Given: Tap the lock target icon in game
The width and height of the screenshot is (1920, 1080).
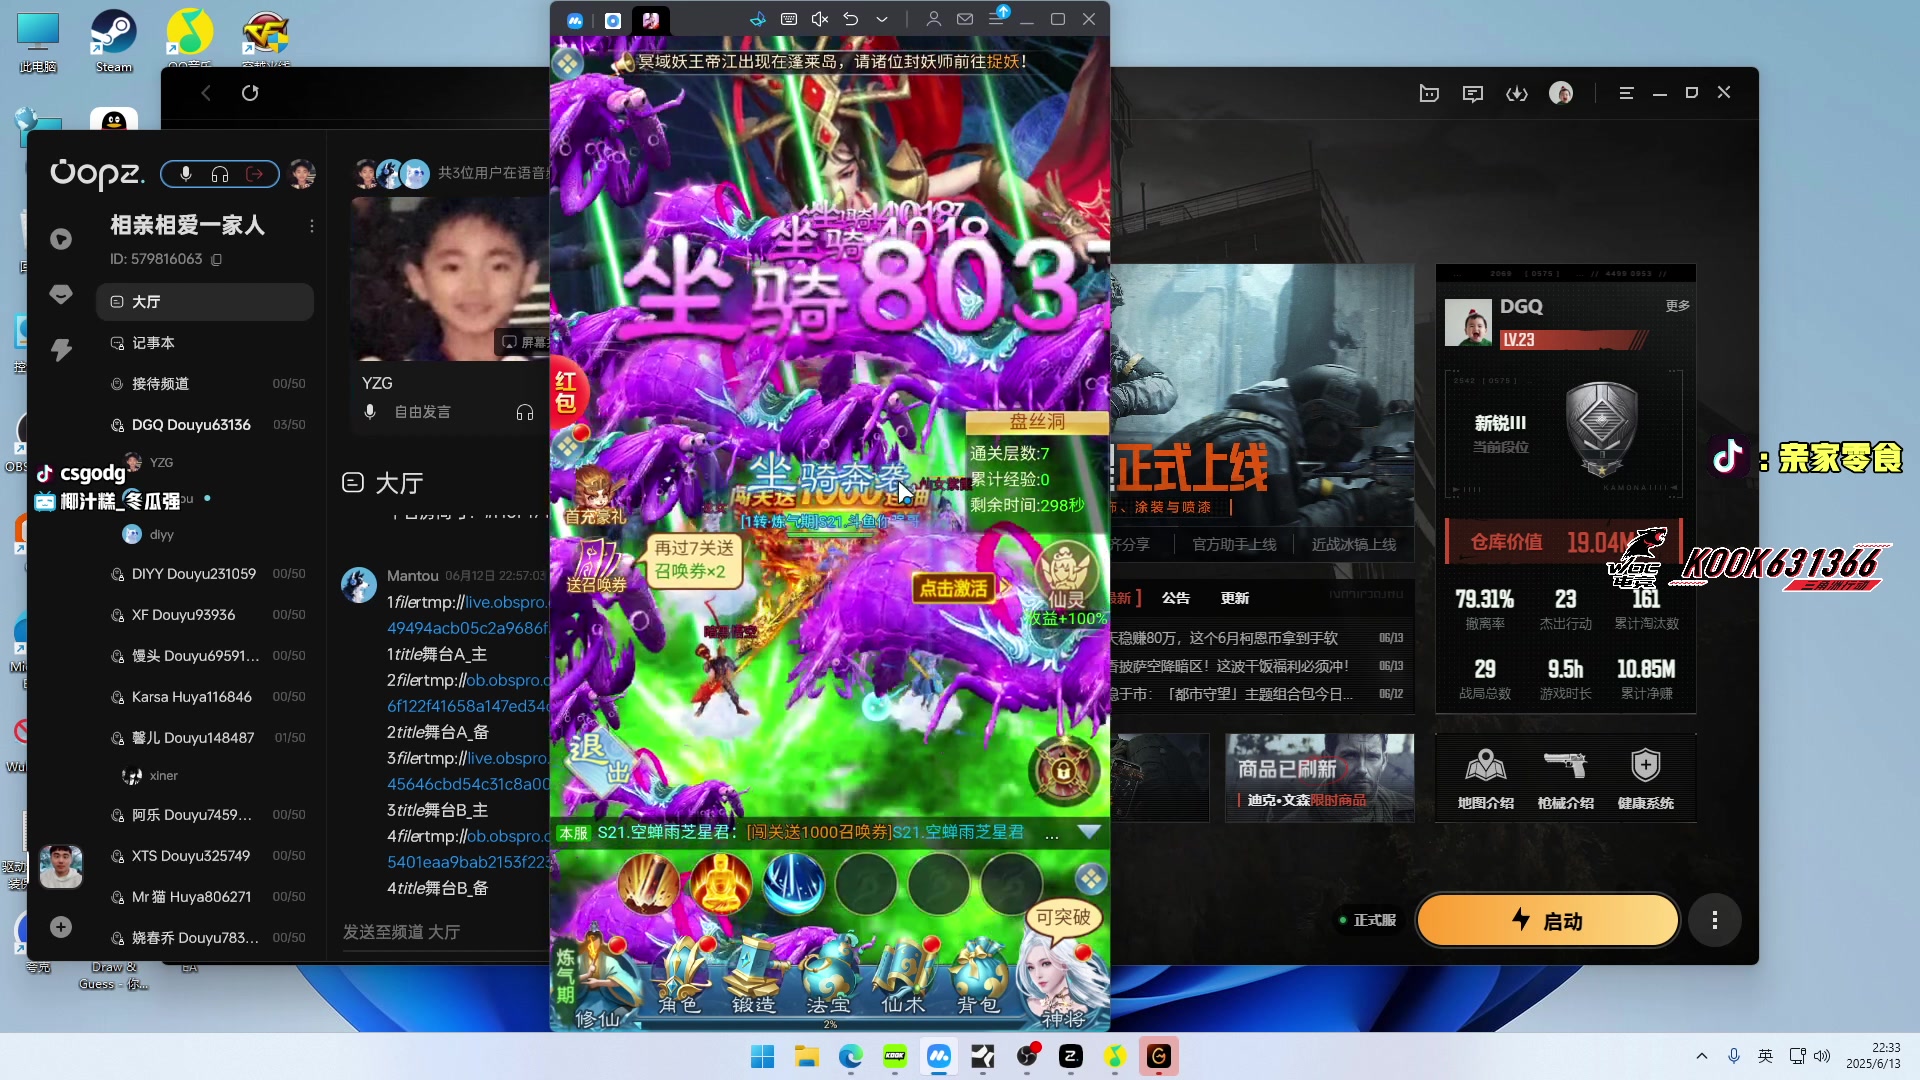Looking at the screenshot, I should pyautogui.click(x=1063, y=771).
